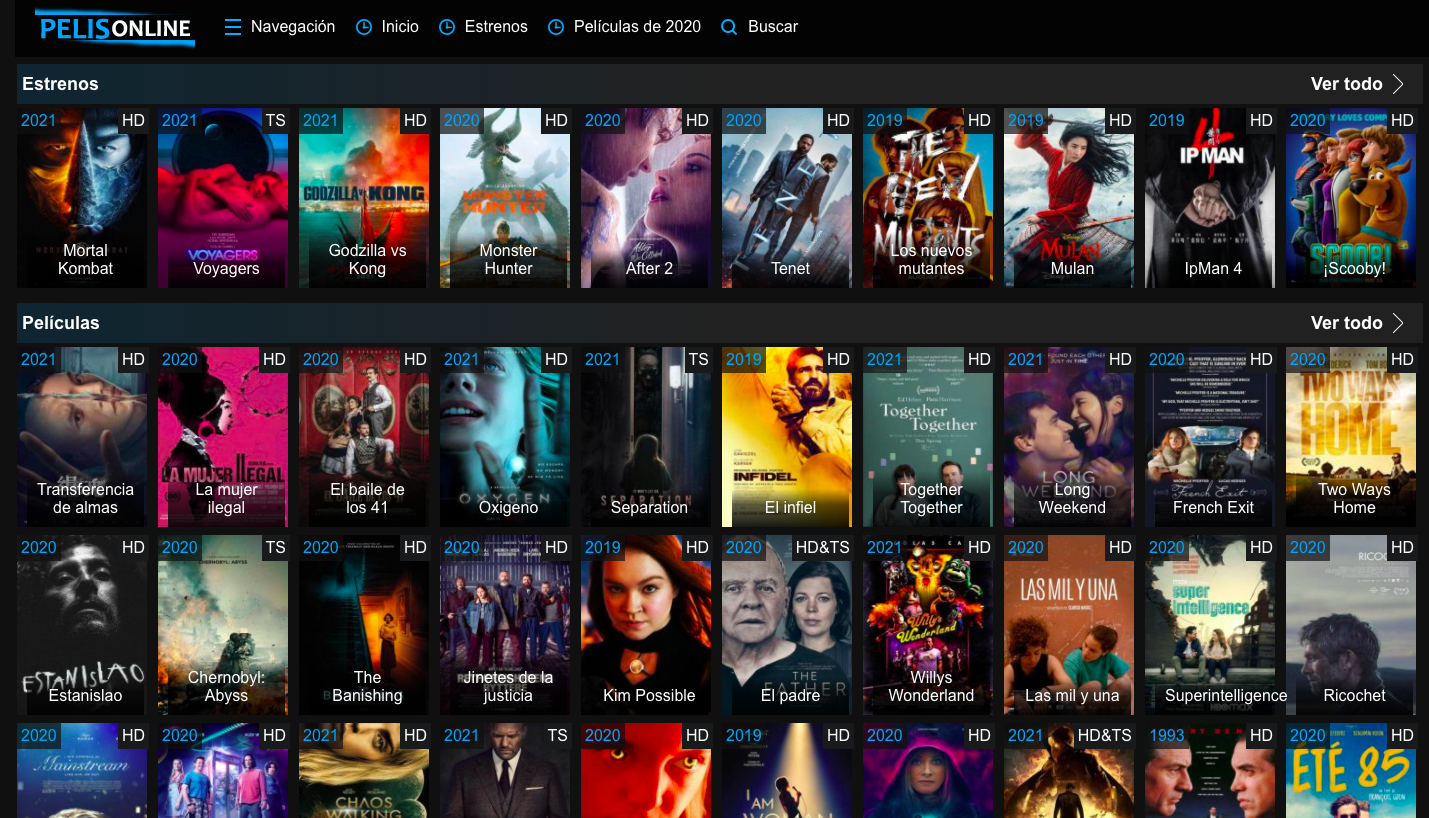The width and height of the screenshot is (1429, 818).
Task: Select the Chernobyl: Abyss poster
Action: [223, 625]
